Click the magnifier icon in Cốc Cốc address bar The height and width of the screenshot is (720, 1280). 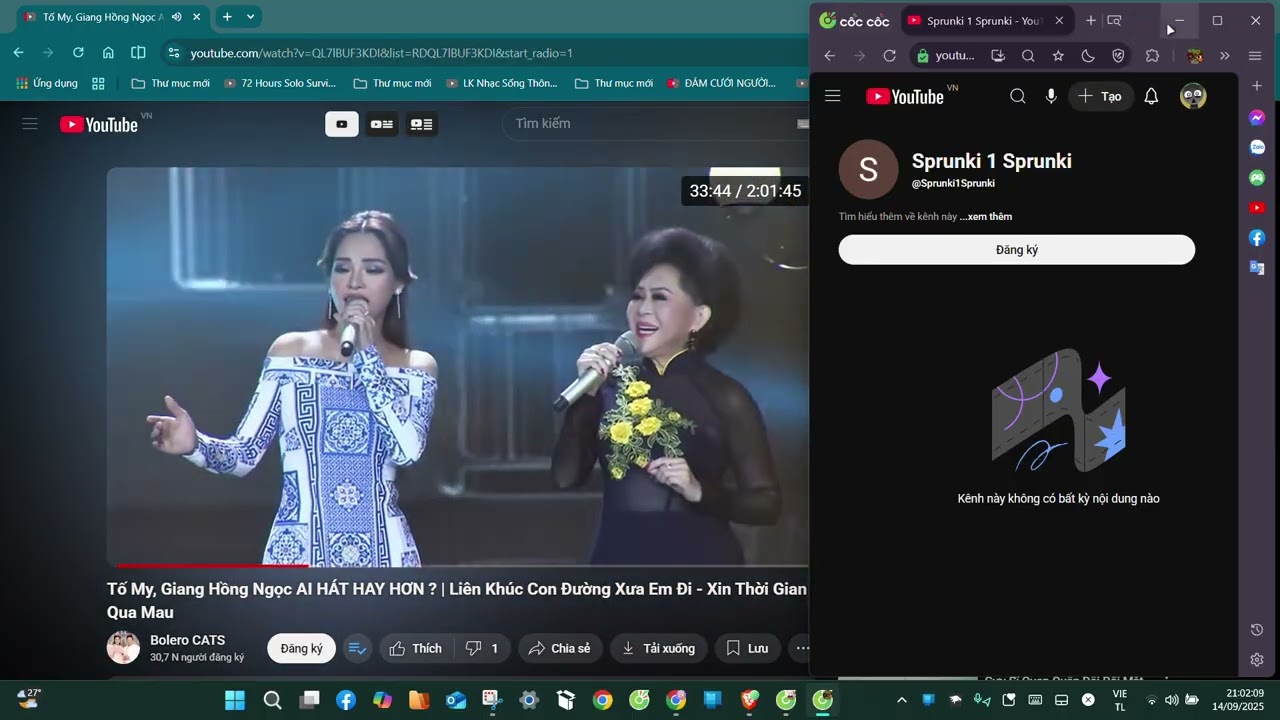click(x=1028, y=56)
